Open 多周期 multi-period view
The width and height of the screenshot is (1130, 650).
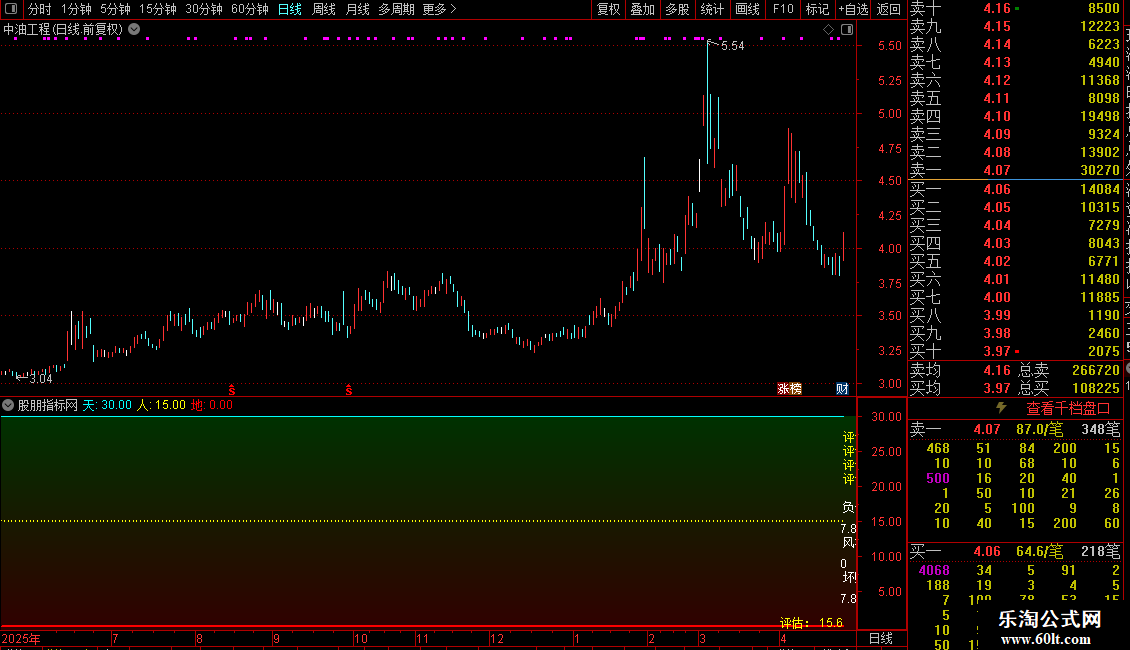pos(396,9)
